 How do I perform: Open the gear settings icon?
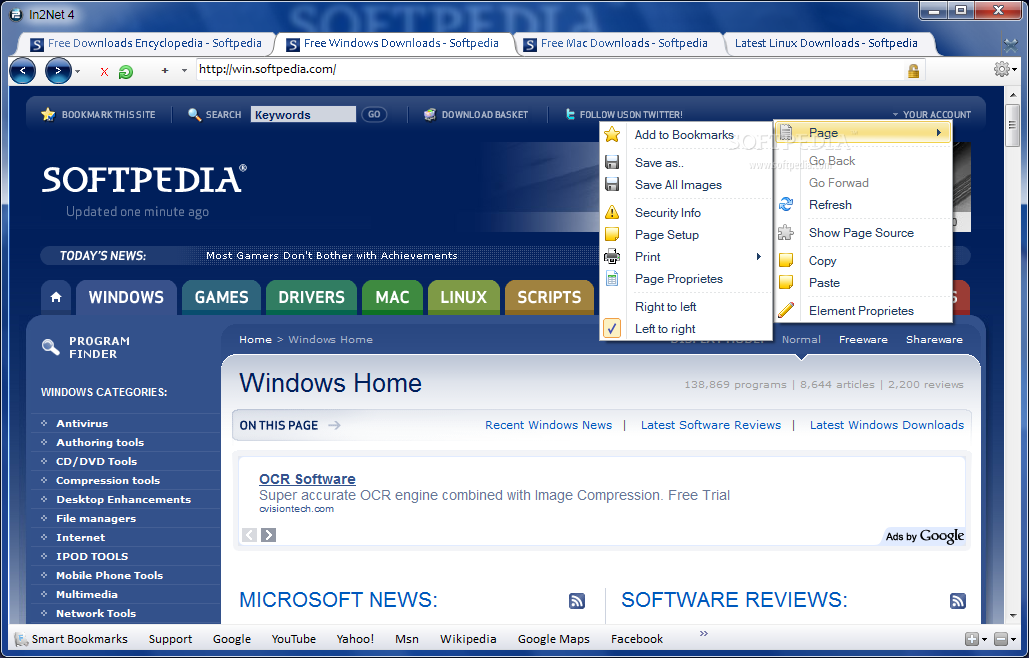click(x=1001, y=69)
